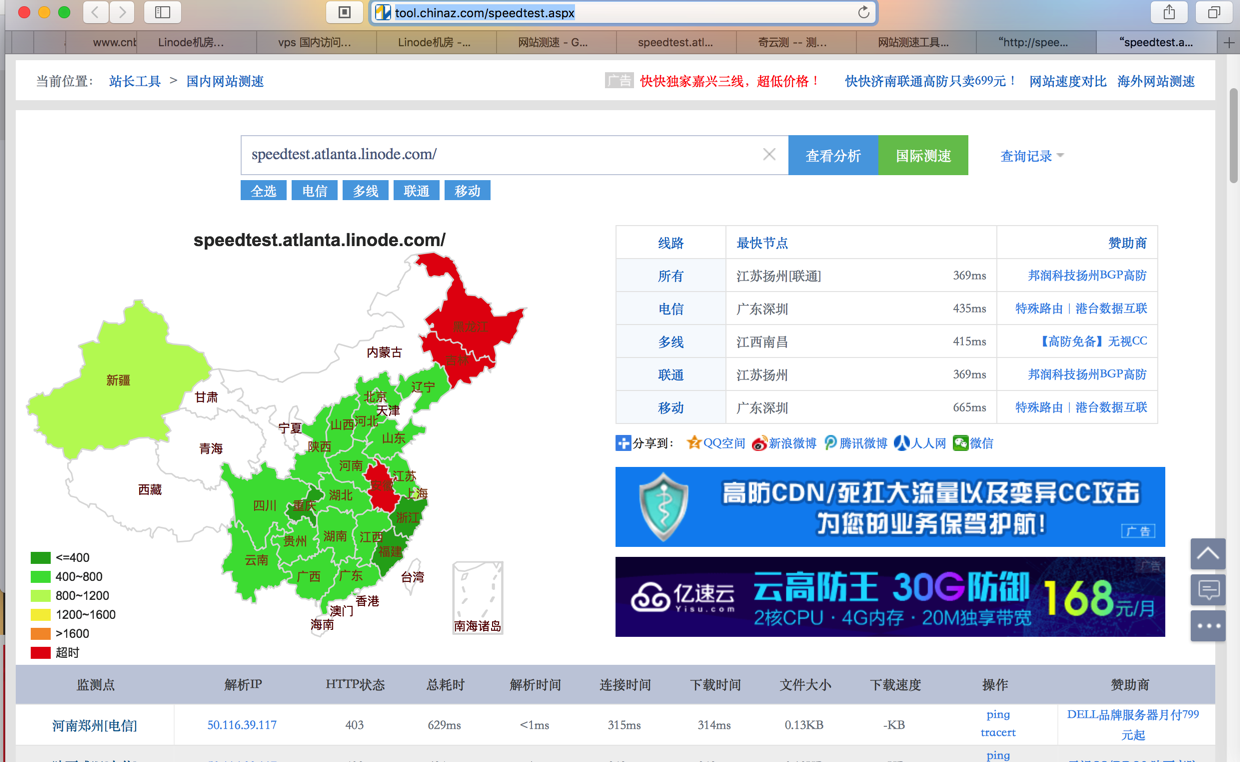Image resolution: width=1240 pixels, height=762 pixels.
Task: Click the 总耗时 column header
Action: [445, 685]
